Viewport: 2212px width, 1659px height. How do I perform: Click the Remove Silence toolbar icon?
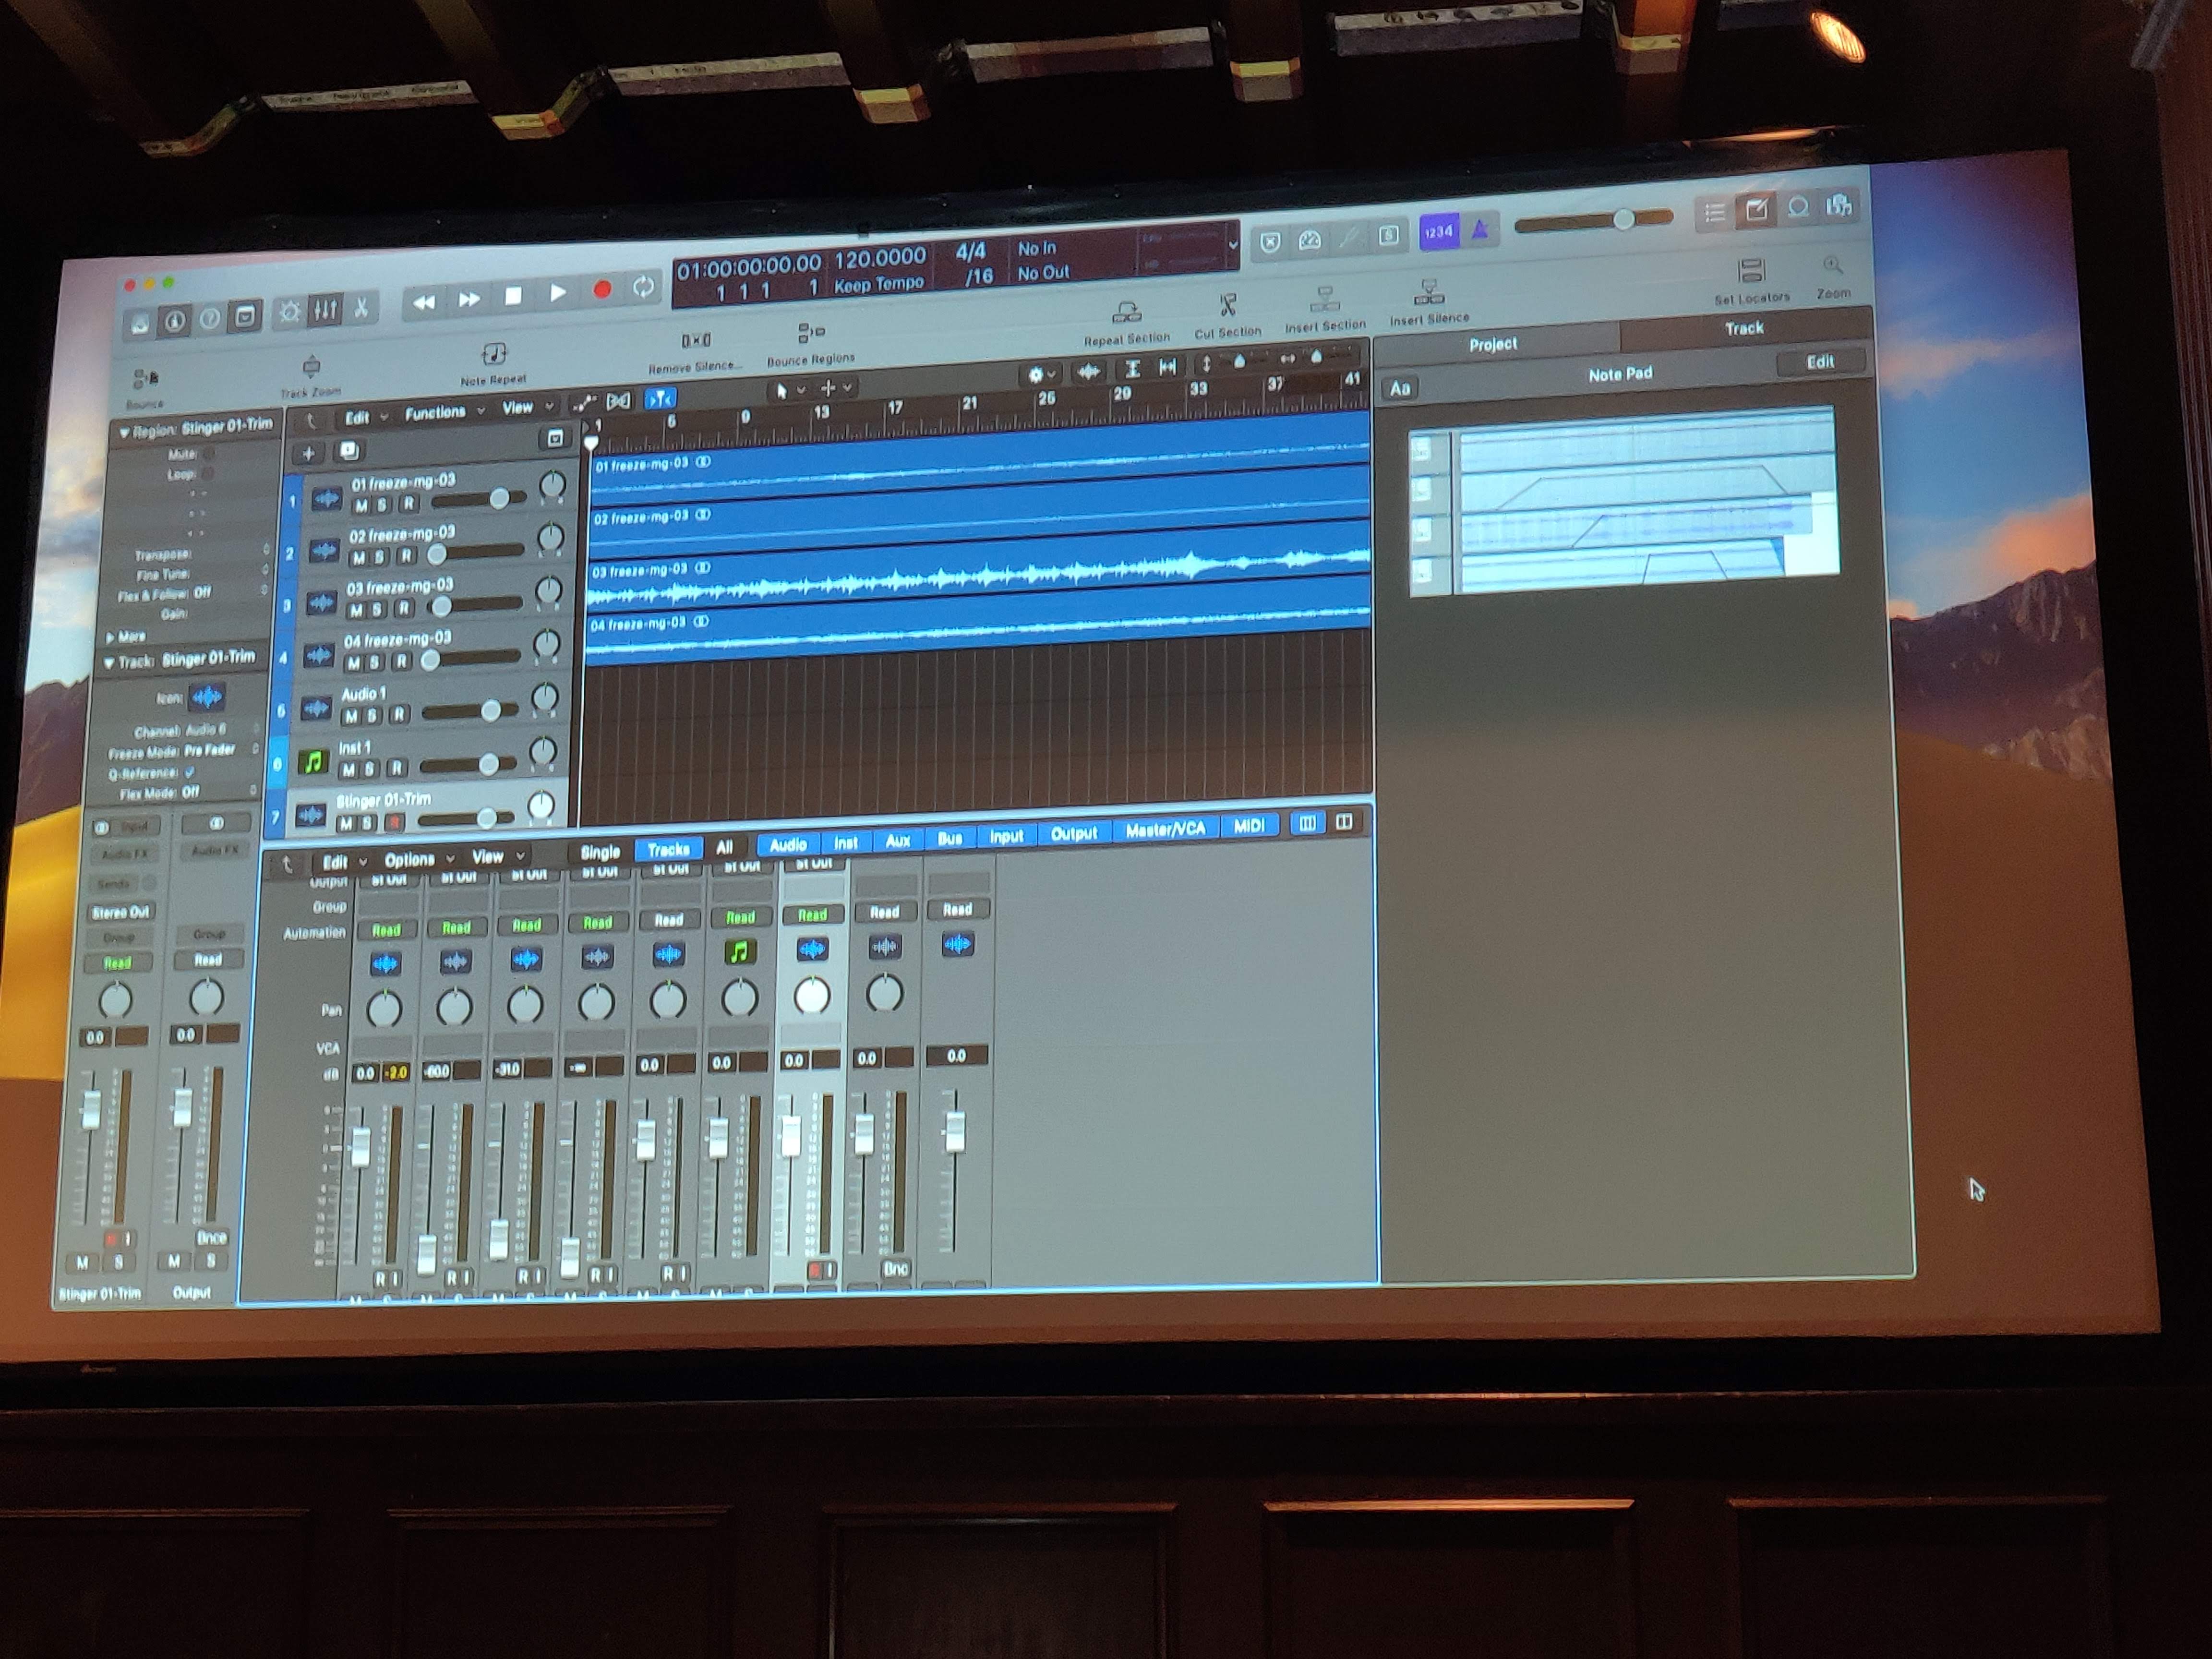click(x=695, y=342)
